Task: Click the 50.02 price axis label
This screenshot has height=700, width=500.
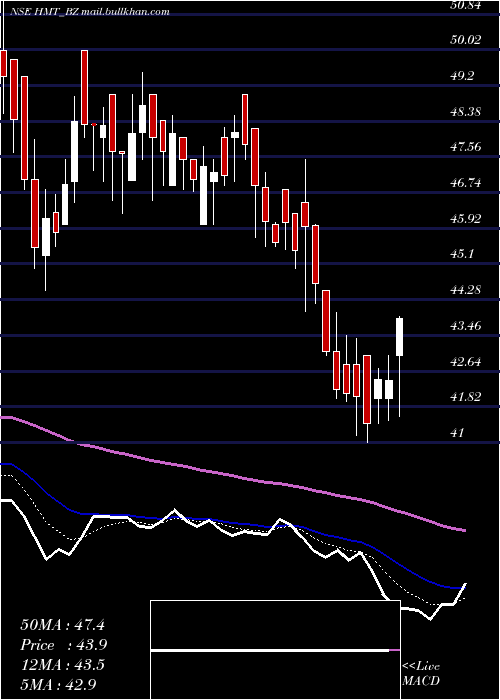Action: pyautogui.click(x=466, y=40)
